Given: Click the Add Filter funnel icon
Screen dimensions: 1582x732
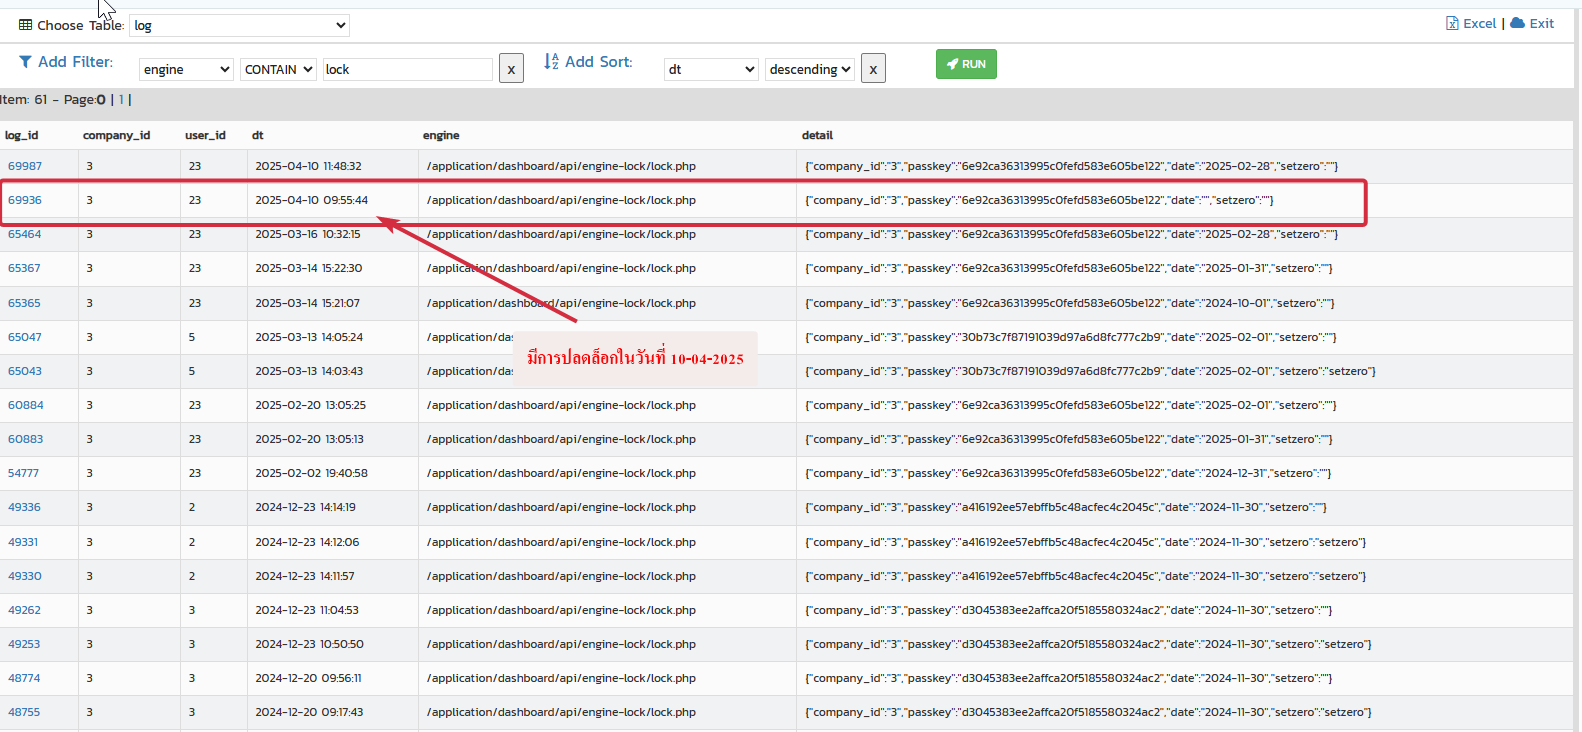Looking at the screenshot, I should (x=25, y=62).
